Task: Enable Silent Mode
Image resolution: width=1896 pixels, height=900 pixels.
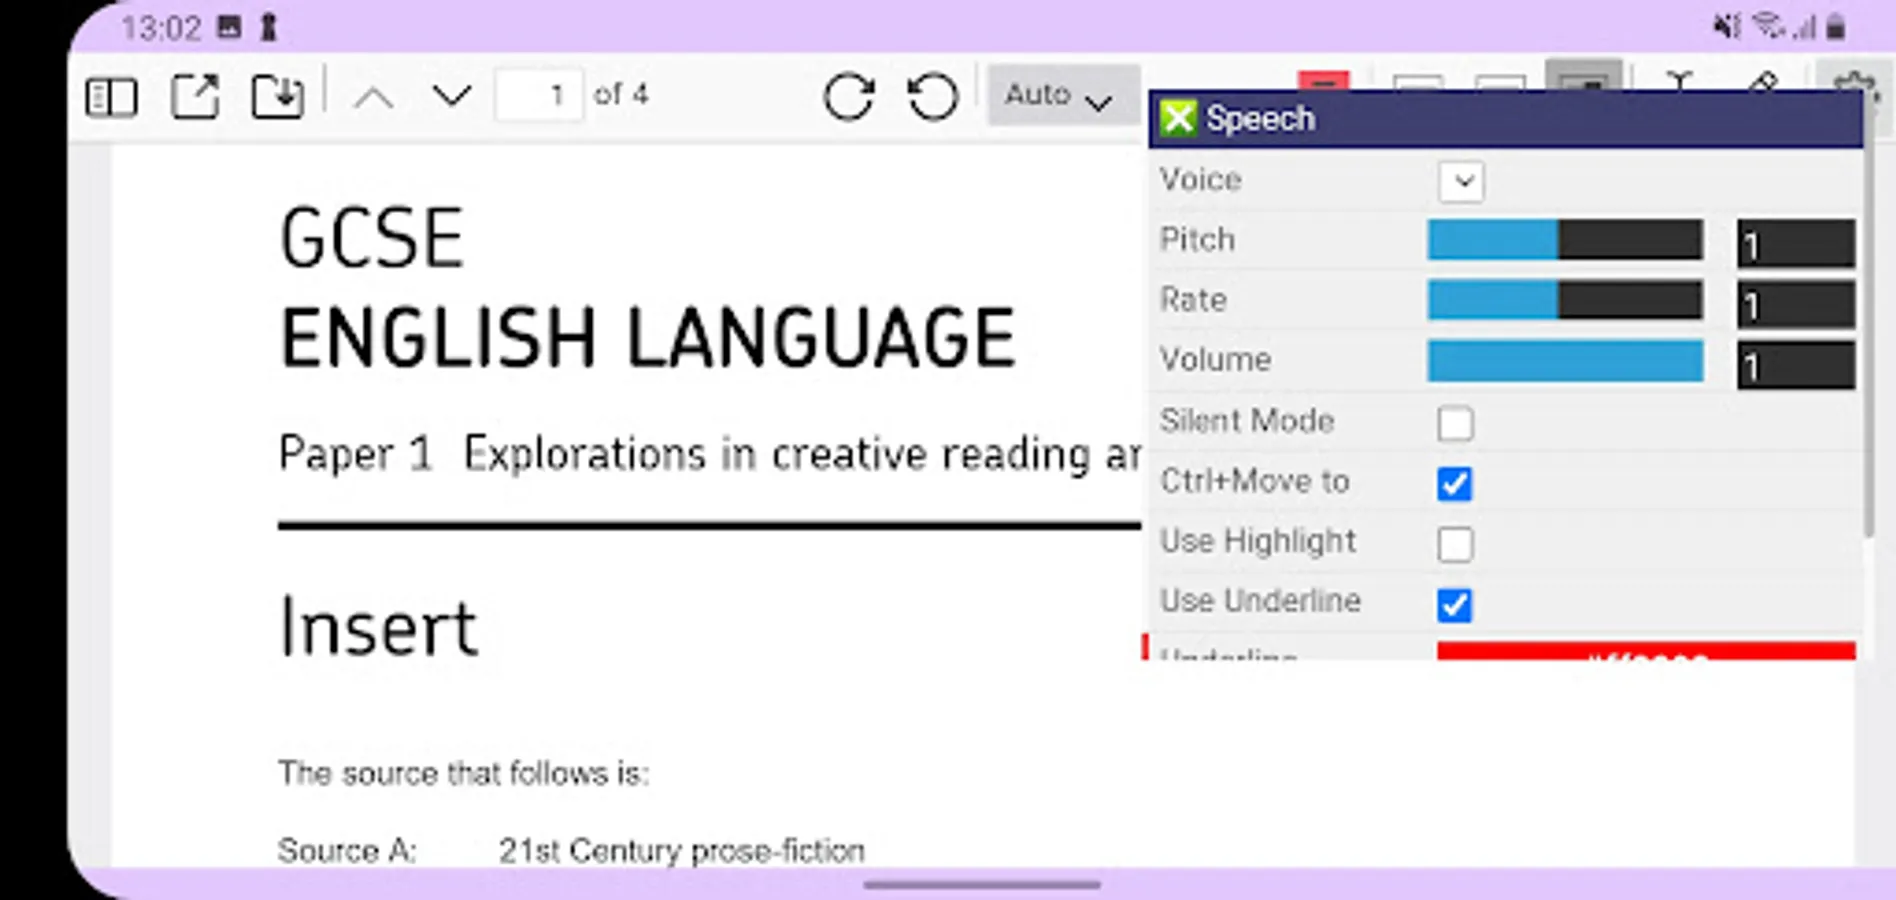Action: click(x=1456, y=423)
